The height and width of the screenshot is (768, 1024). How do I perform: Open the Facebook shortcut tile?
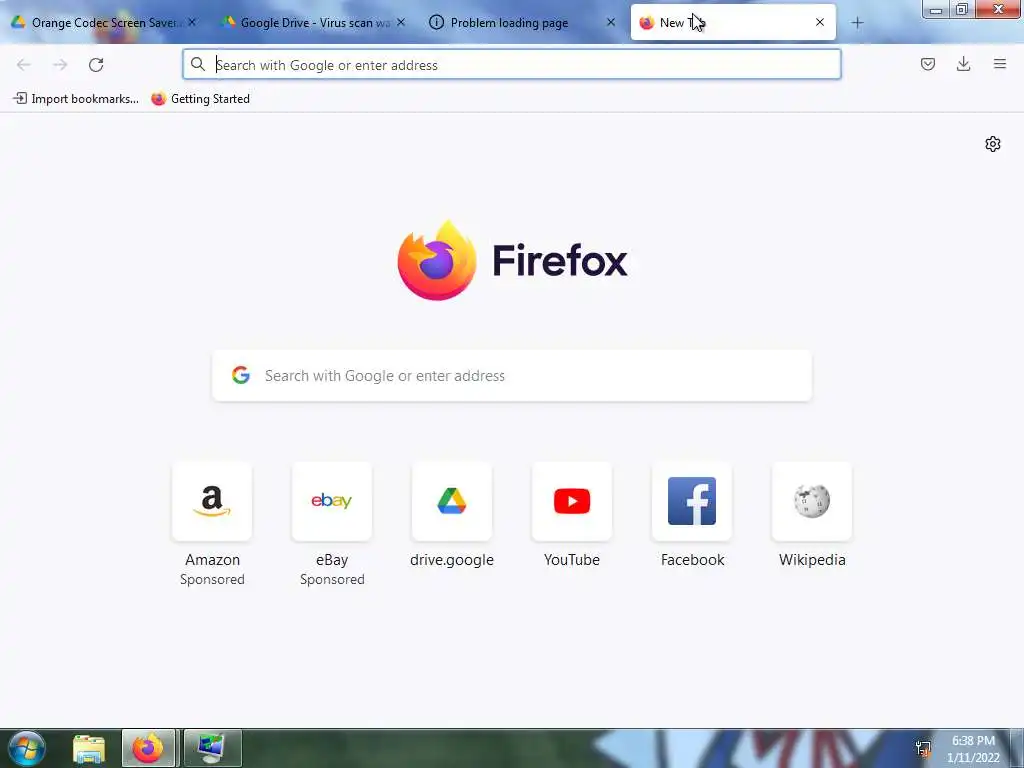pos(692,502)
